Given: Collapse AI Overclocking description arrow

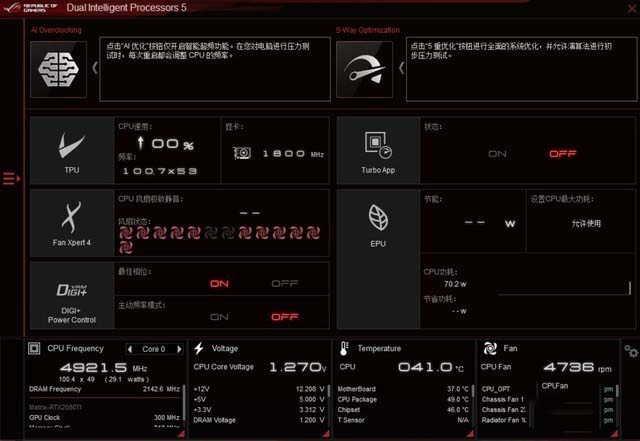Looking at the screenshot, I should click(95, 68).
